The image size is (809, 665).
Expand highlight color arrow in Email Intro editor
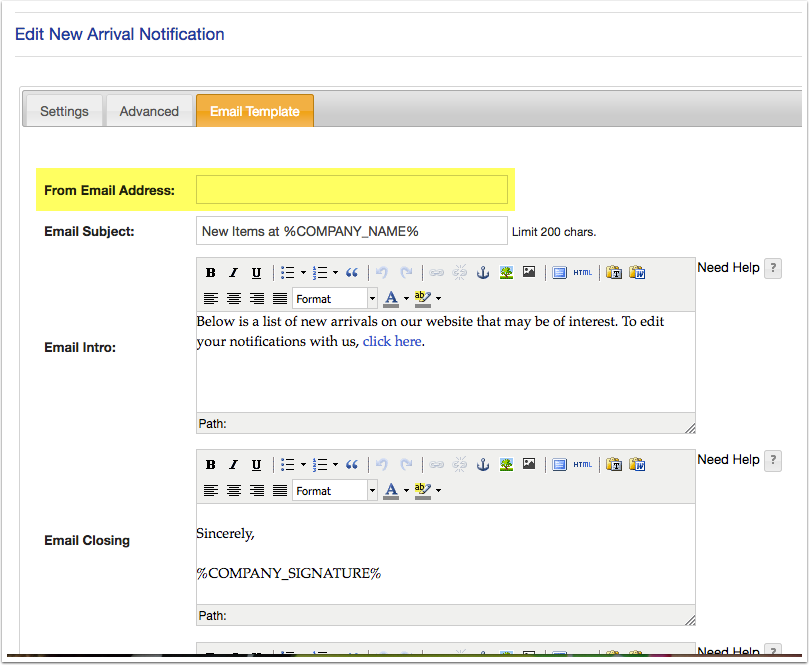click(x=439, y=298)
